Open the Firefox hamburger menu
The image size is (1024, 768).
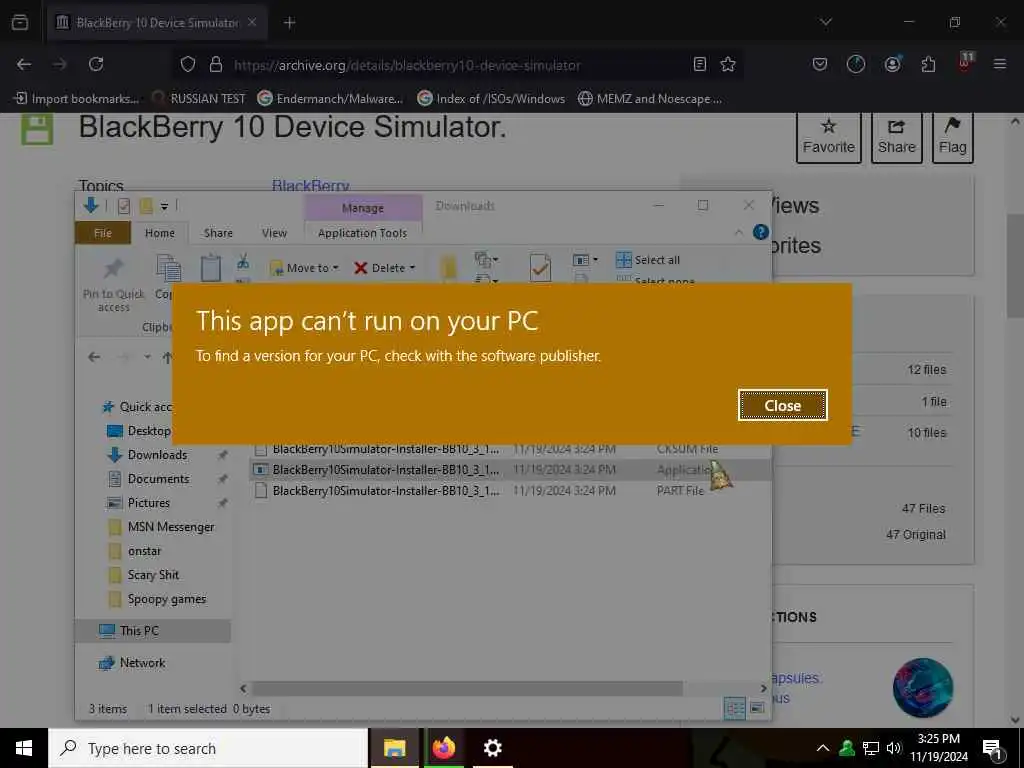pos(1000,64)
